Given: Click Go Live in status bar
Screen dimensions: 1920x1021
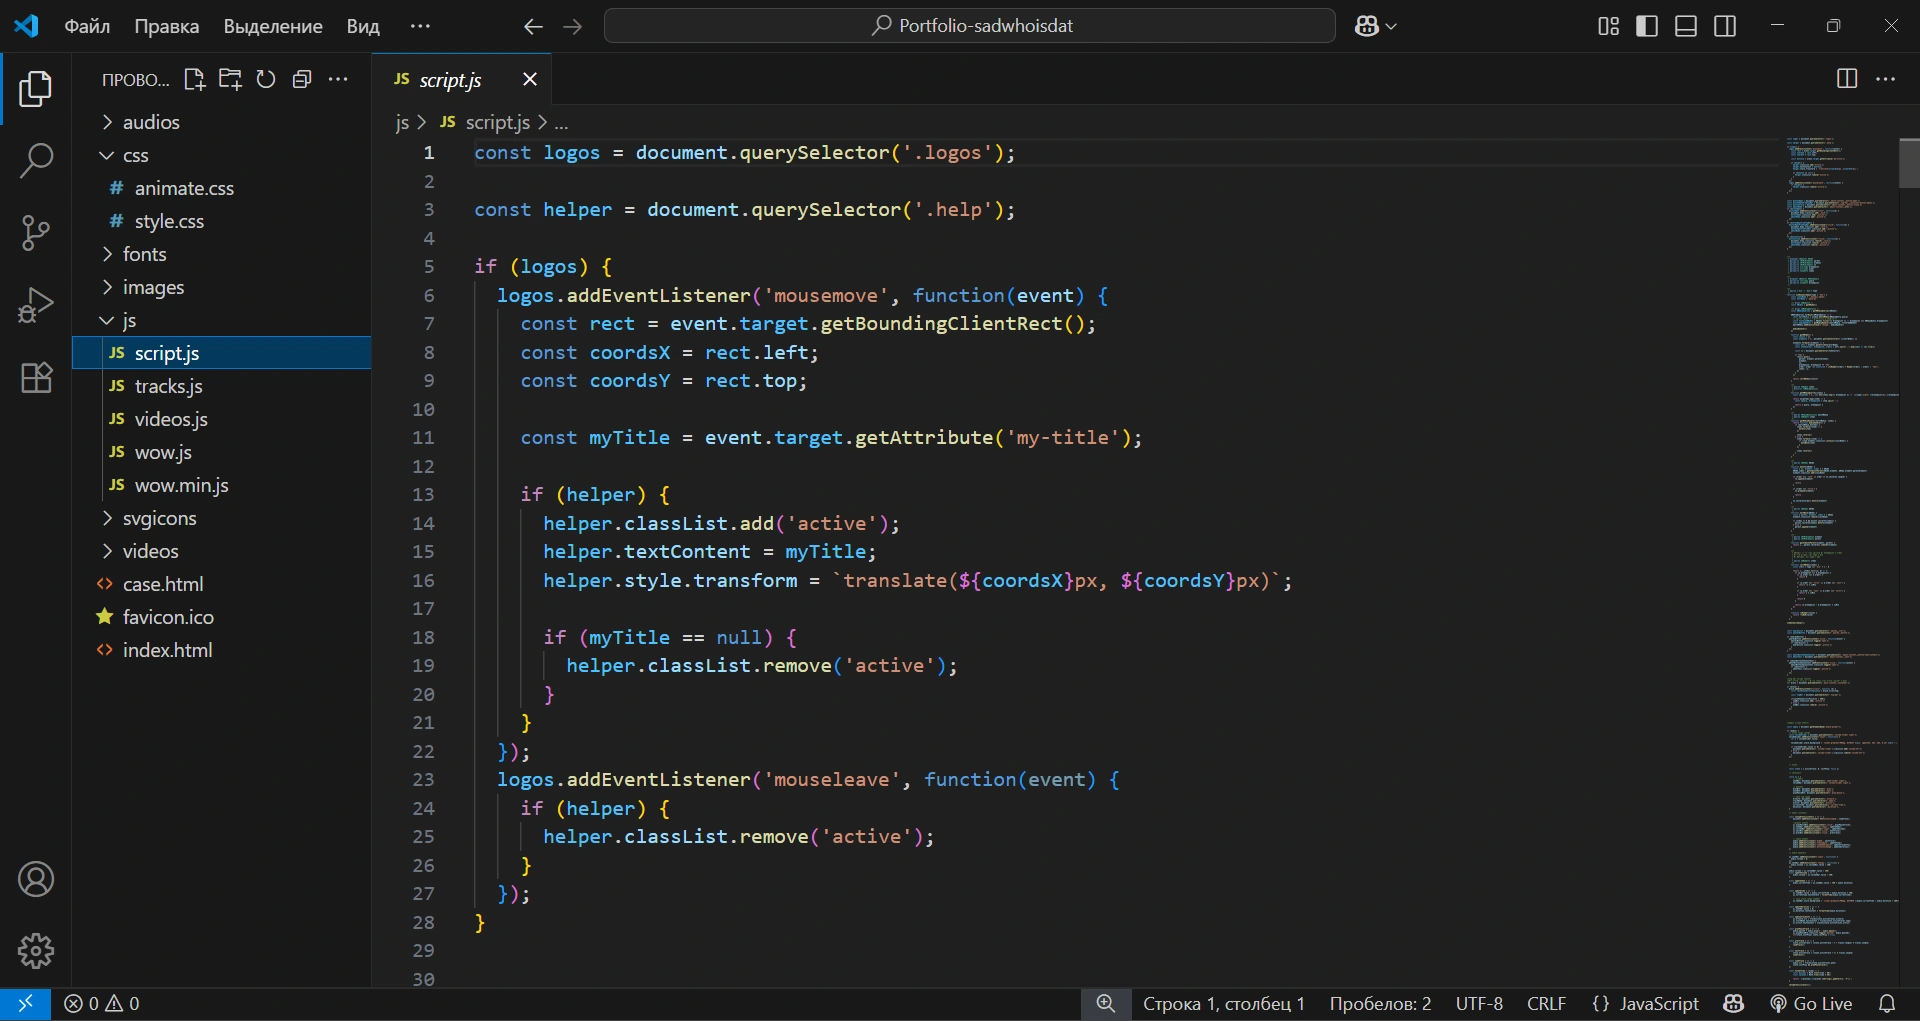Looking at the screenshot, I should point(1811,1003).
